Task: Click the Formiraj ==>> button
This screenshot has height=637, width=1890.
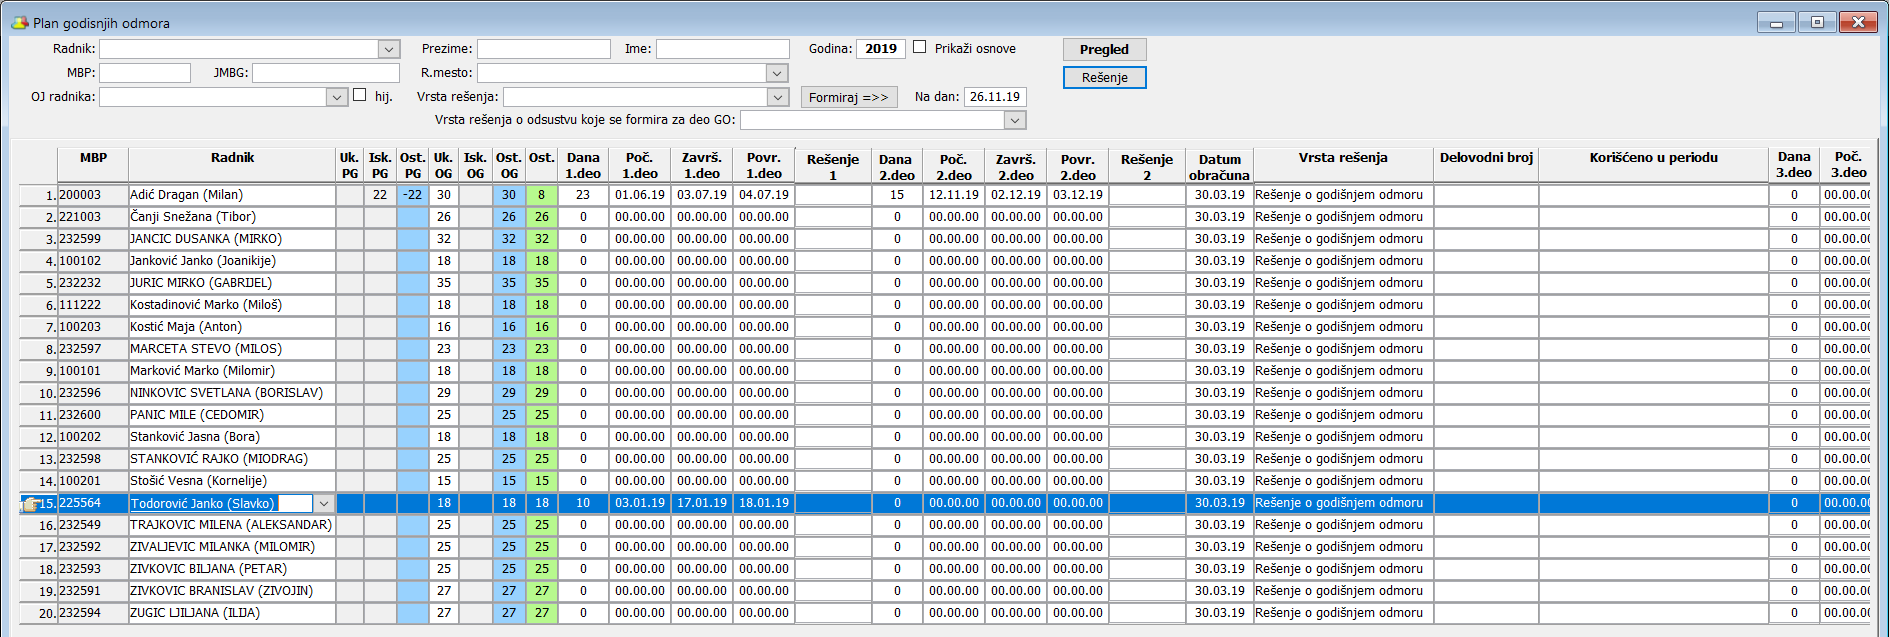Action: (848, 97)
